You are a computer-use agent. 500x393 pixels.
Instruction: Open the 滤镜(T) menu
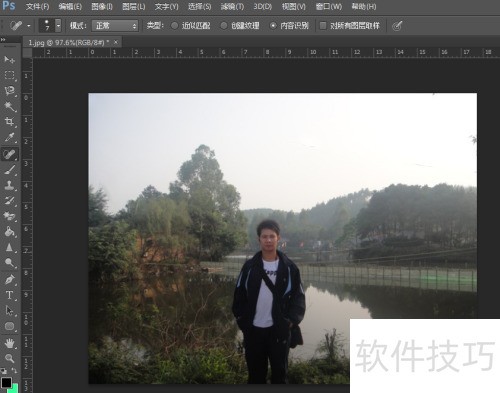[232, 6]
